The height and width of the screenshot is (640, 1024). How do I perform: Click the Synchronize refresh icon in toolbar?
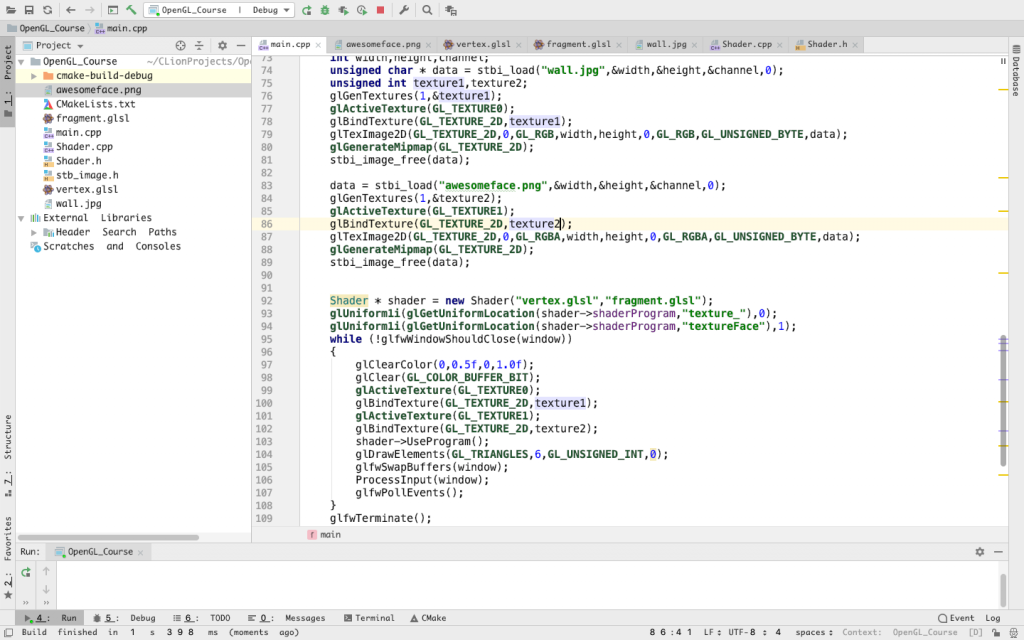tap(47, 10)
